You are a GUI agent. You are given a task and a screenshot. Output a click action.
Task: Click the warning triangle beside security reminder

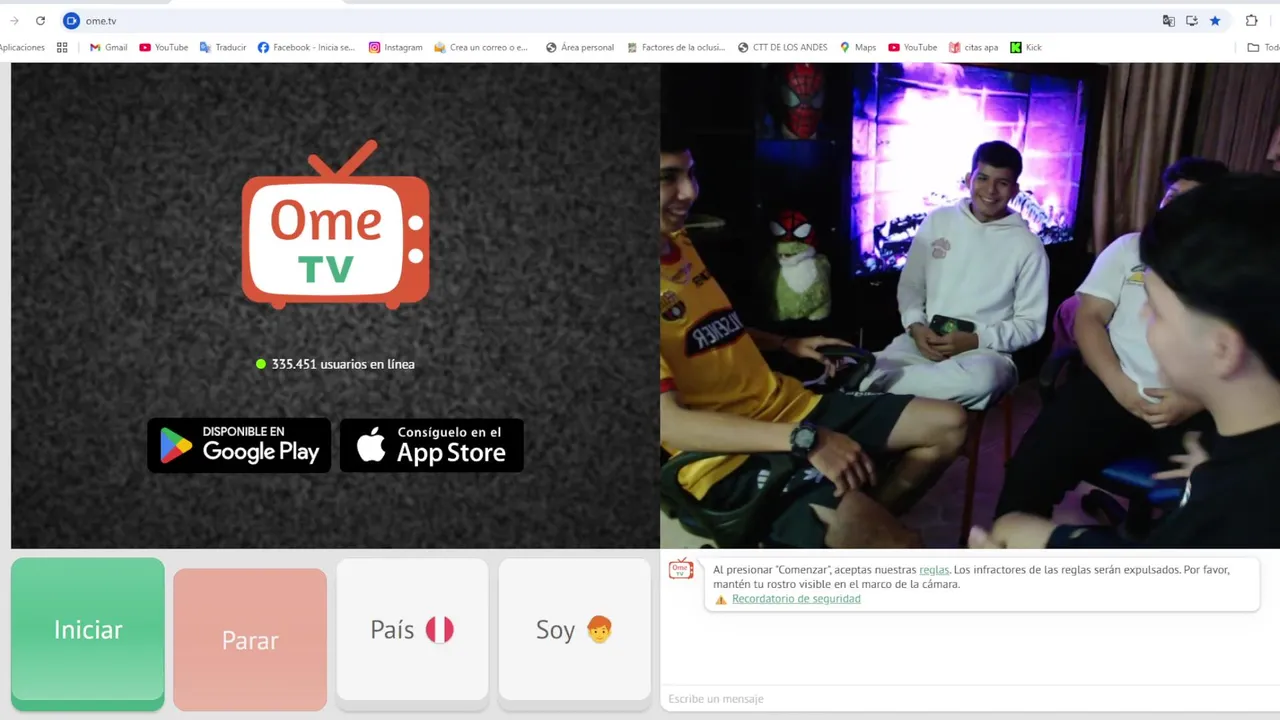pyautogui.click(x=721, y=600)
